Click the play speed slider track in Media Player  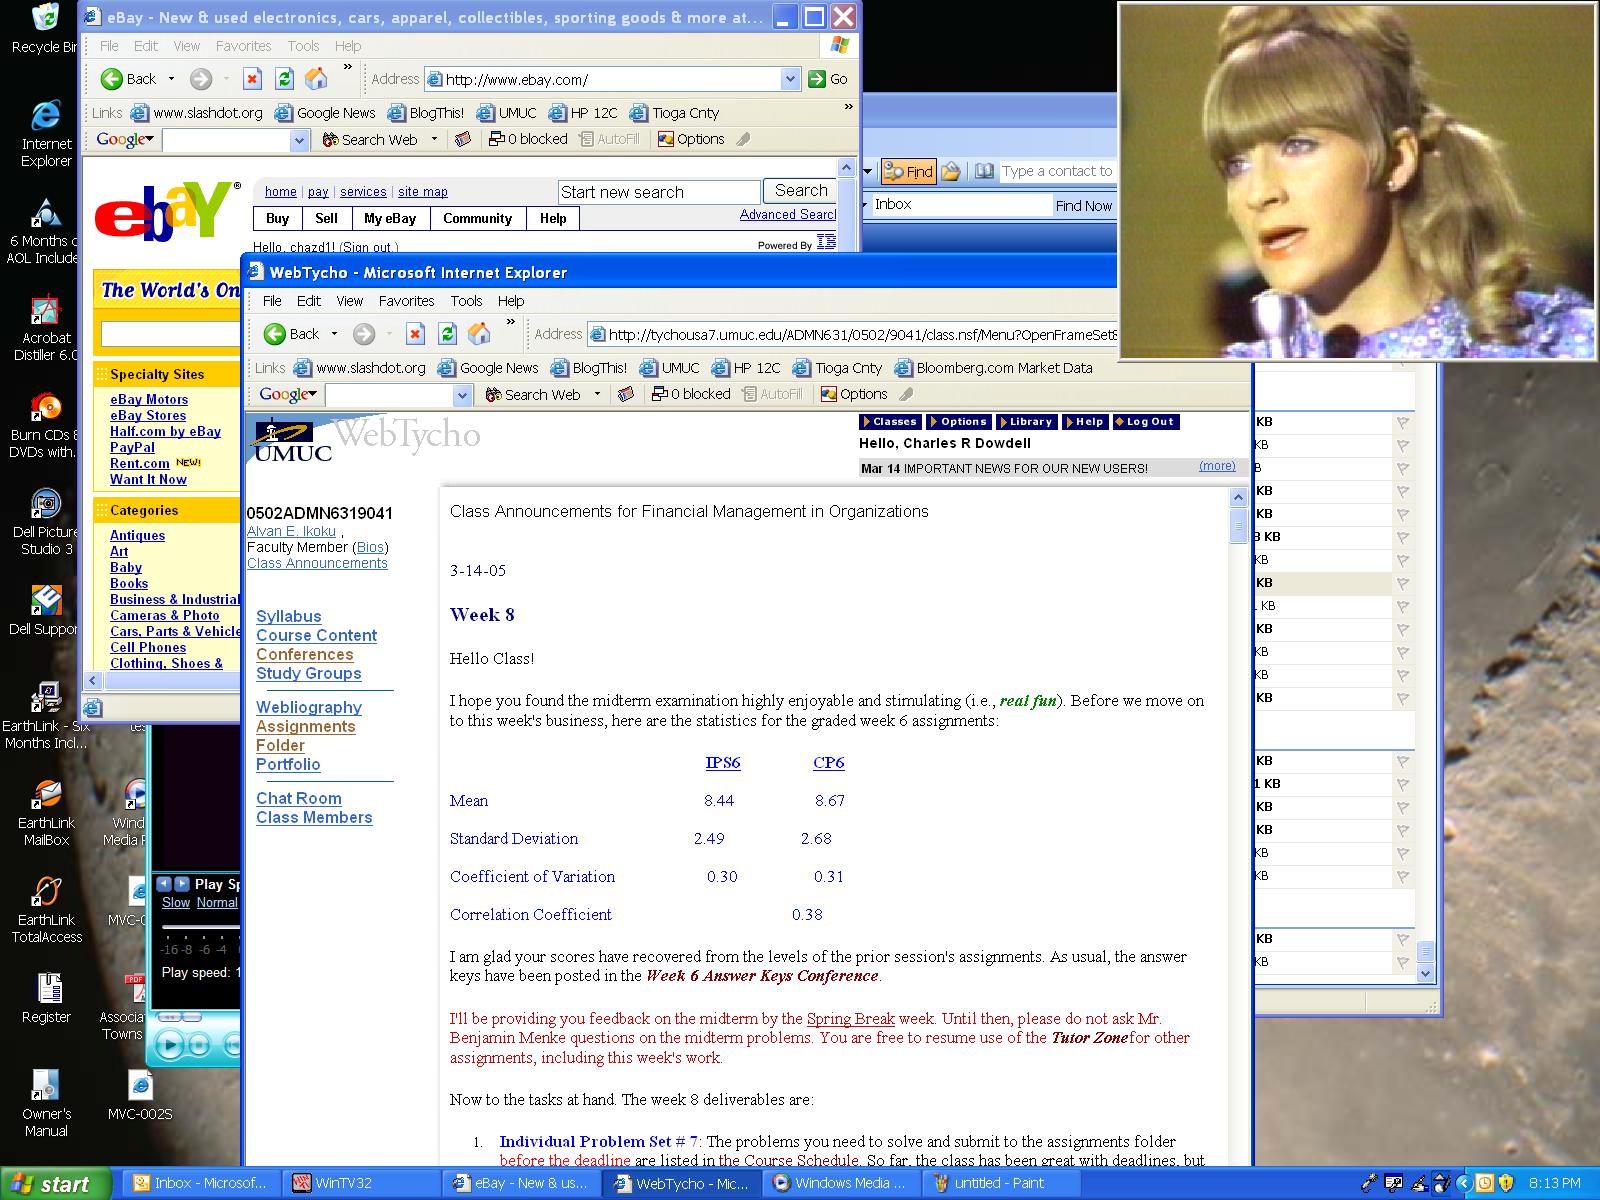pos(200,927)
